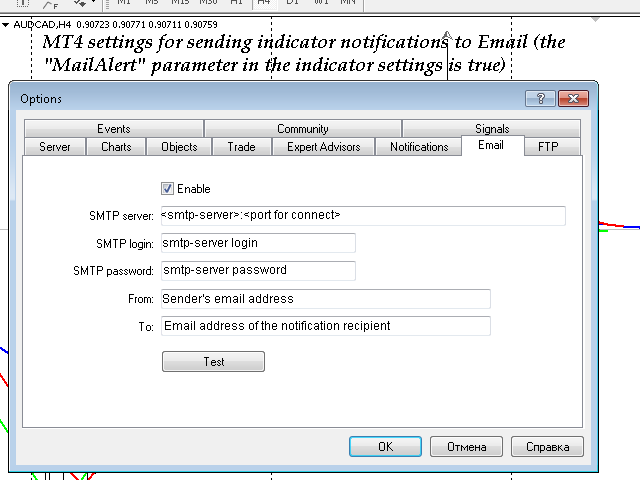Click the To recipient email field
640x480 pixels.
tap(326, 326)
